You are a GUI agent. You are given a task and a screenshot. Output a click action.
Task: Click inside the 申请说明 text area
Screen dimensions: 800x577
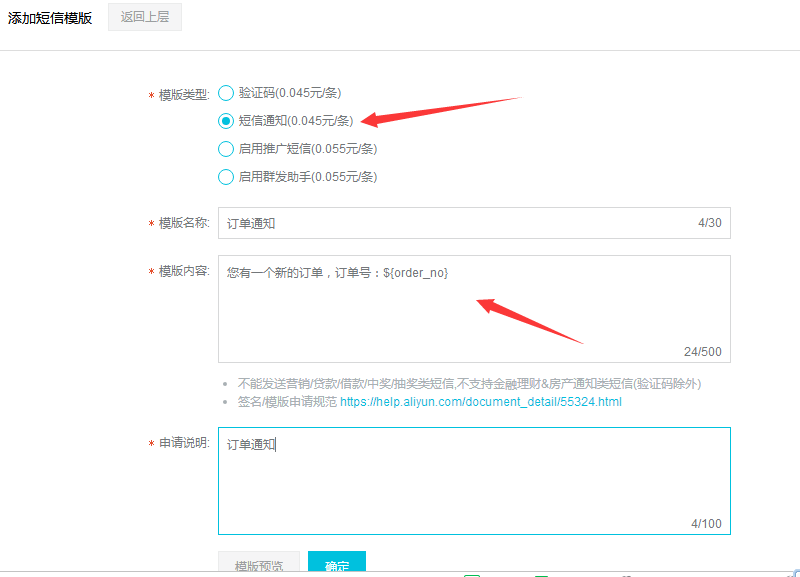coord(474,481)
